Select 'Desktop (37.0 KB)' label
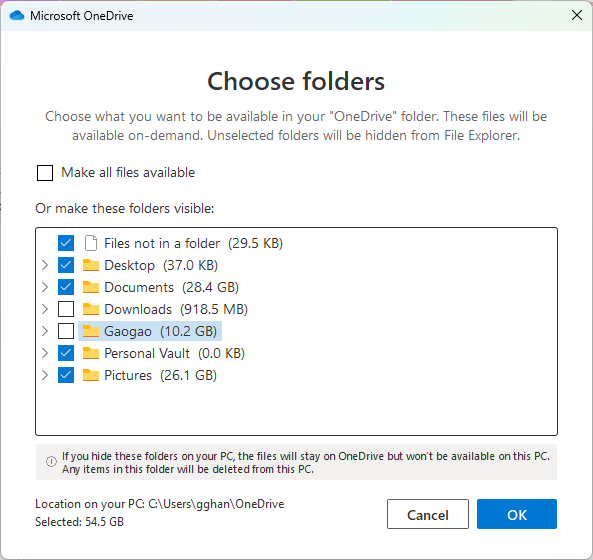Image resolution: width=593 pixels, height=560 pixels. click(161, 265)
